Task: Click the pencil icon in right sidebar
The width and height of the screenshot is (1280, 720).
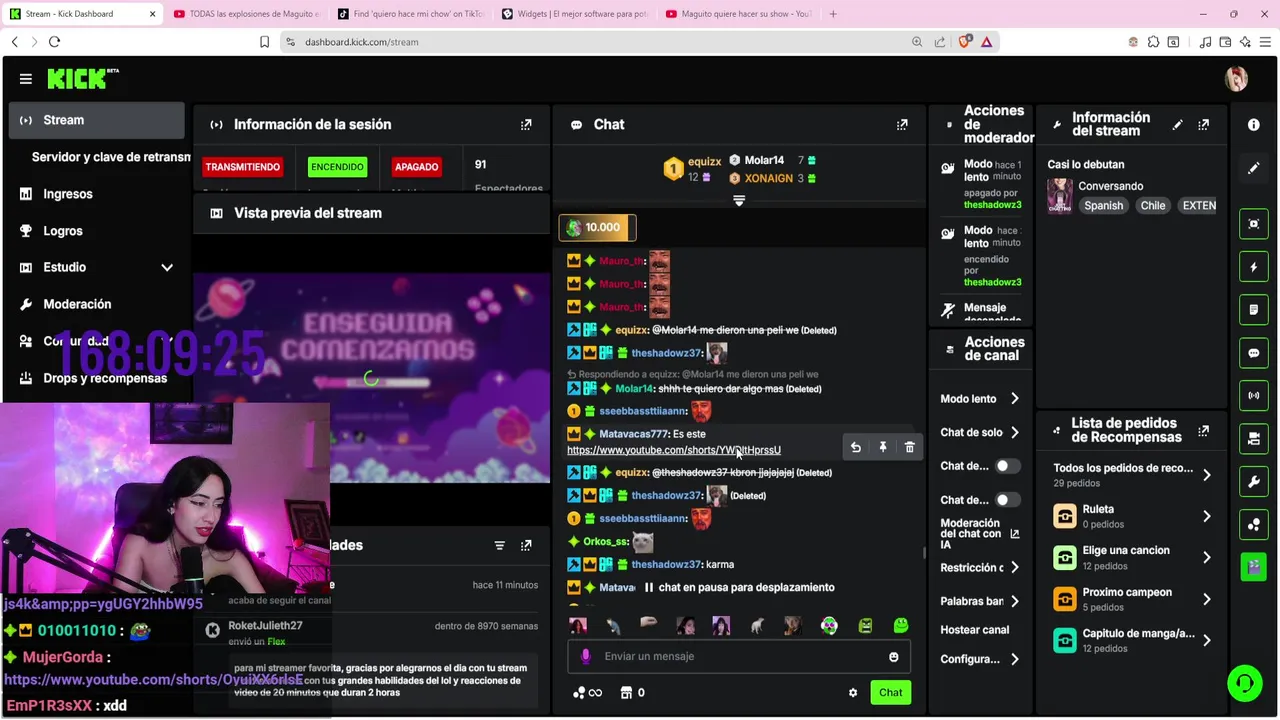Action: [x=1254, y=168]
